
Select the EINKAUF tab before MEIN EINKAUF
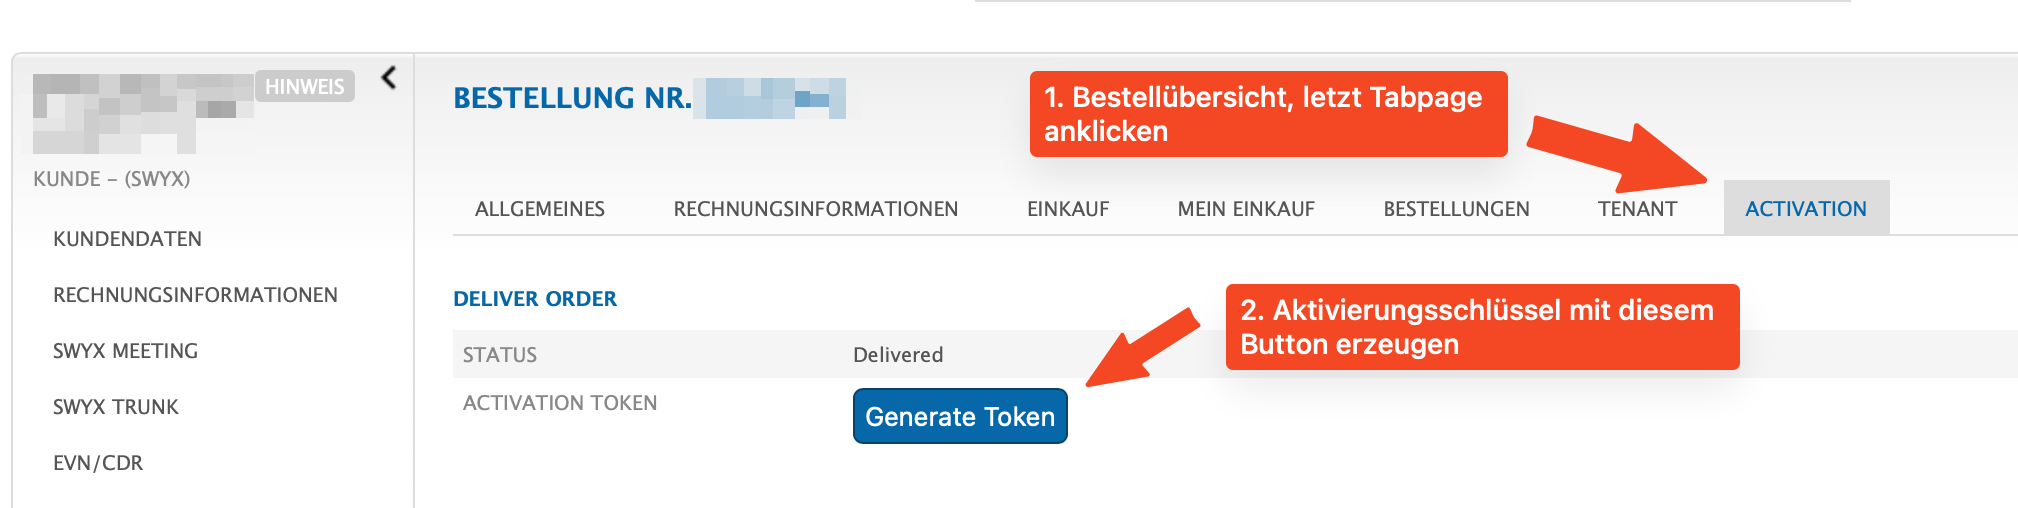[x=1068, y=209]
